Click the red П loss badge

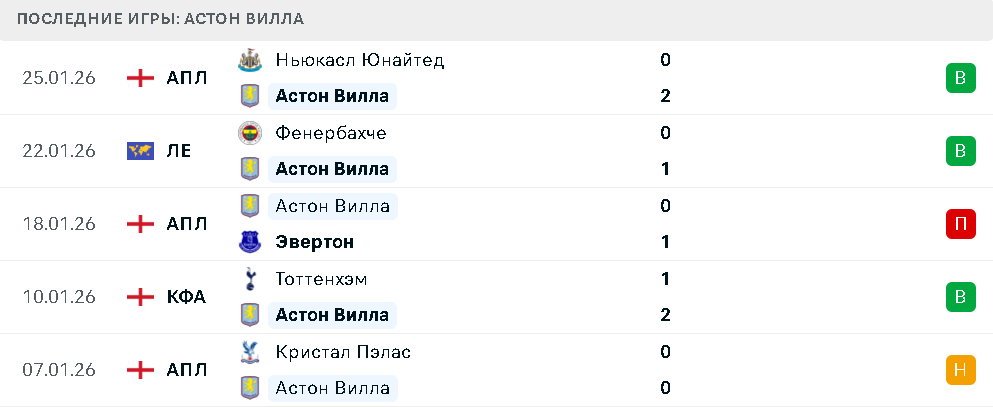960,224
